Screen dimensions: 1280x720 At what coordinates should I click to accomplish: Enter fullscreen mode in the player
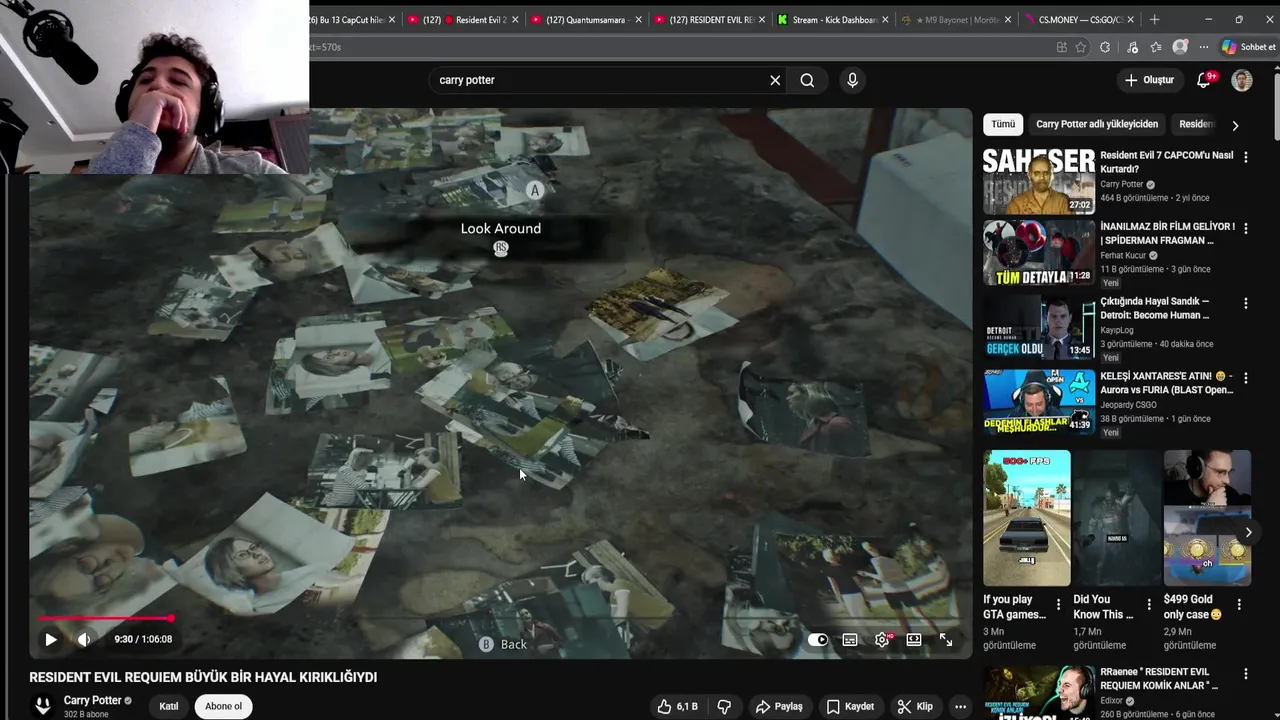pyautogui.click(x=946, y=640)
